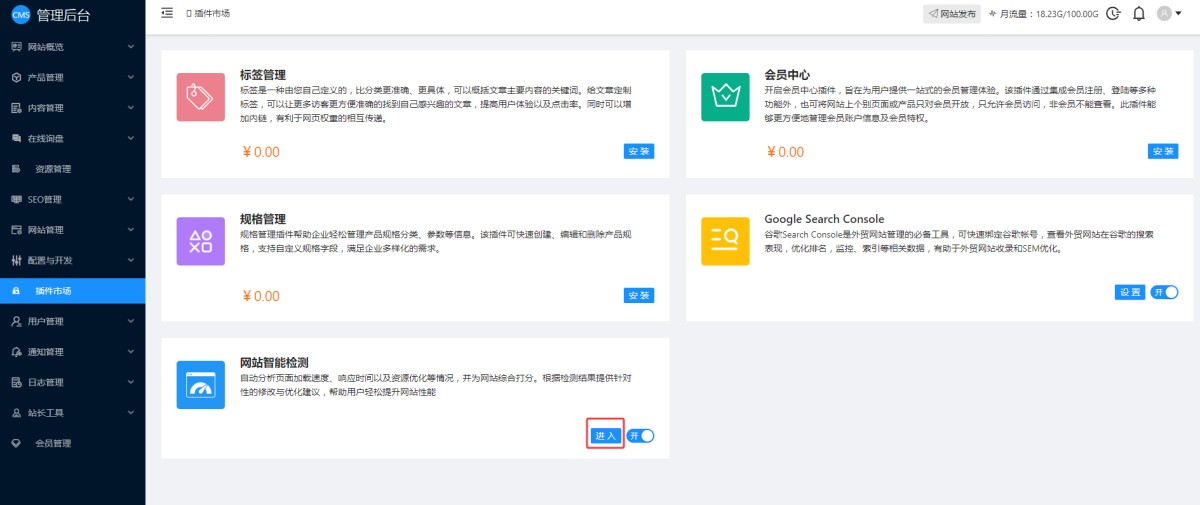
Task: Click the 标签管理 pink tag plugin icon
Action: tap(200, 97)
